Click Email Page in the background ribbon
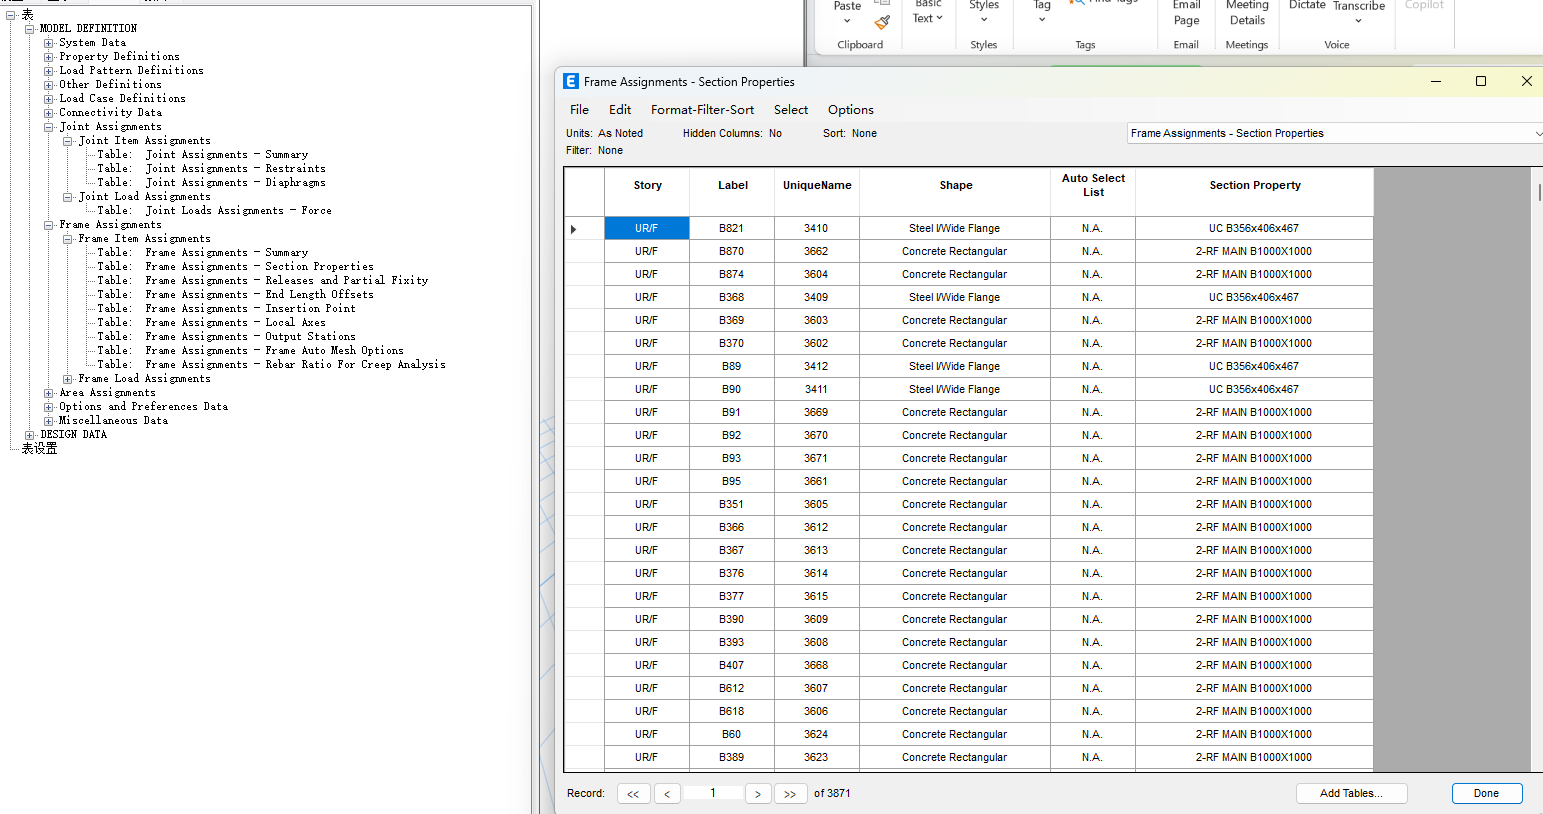The image size is (1543, 814). point(1186,13)
